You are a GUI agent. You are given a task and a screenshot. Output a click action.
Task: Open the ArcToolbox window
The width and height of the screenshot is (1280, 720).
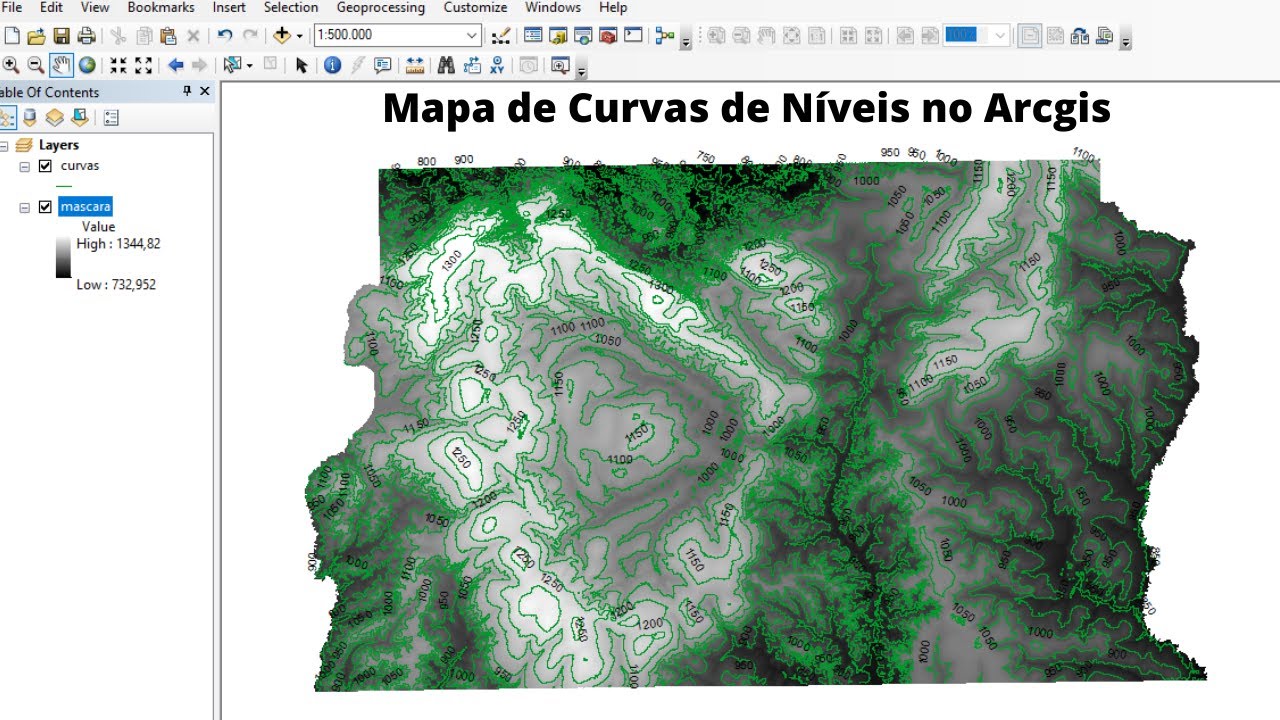[x=608, y=36]
